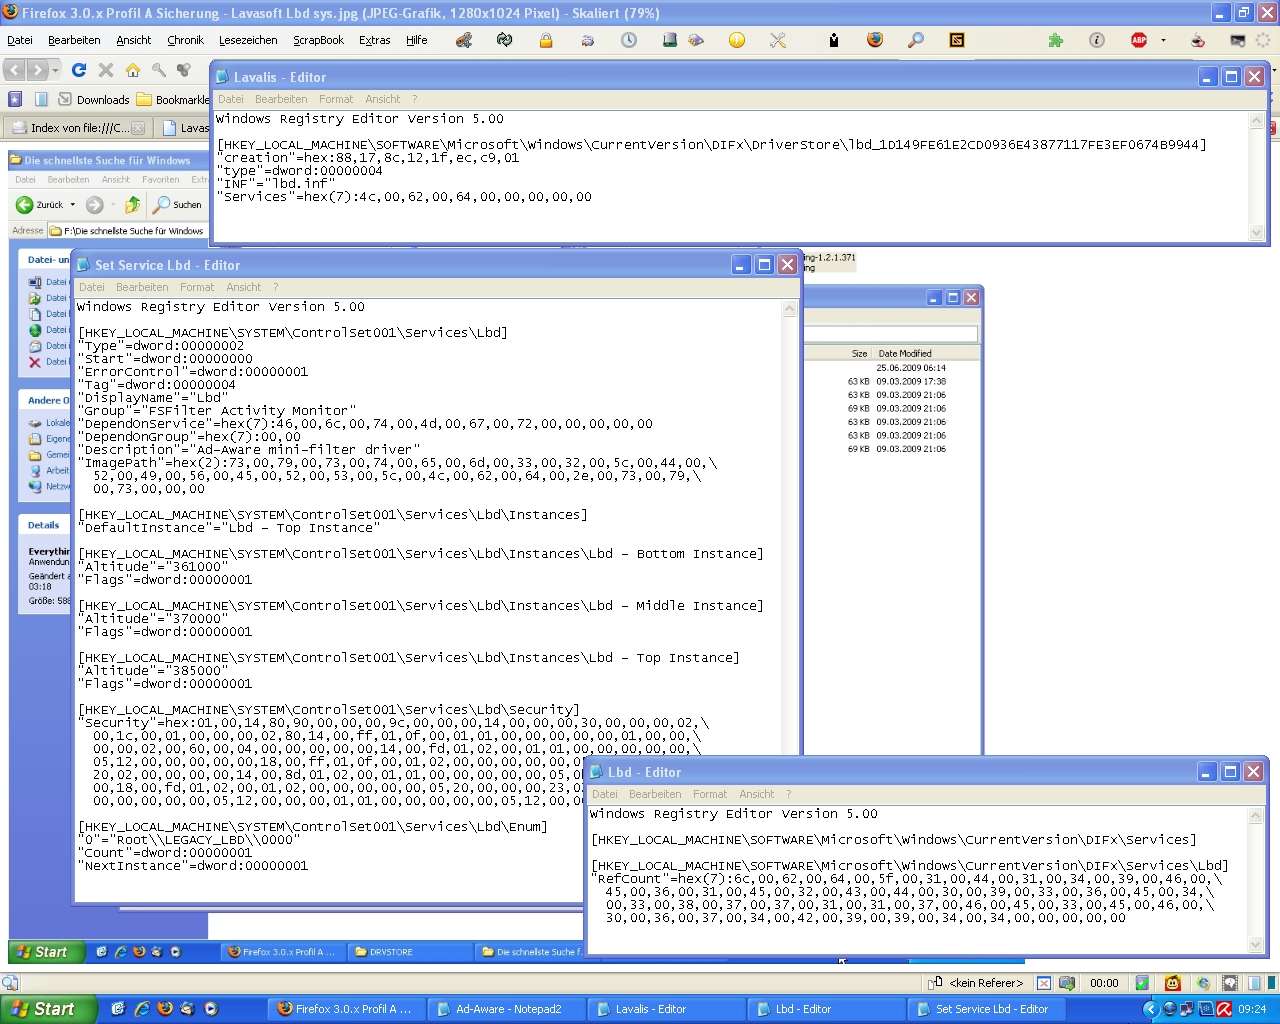Viewport: 1280px width, 1024px height.
Task: Expand hidden system tray icons arrow
Action: click(1151, 1009)
